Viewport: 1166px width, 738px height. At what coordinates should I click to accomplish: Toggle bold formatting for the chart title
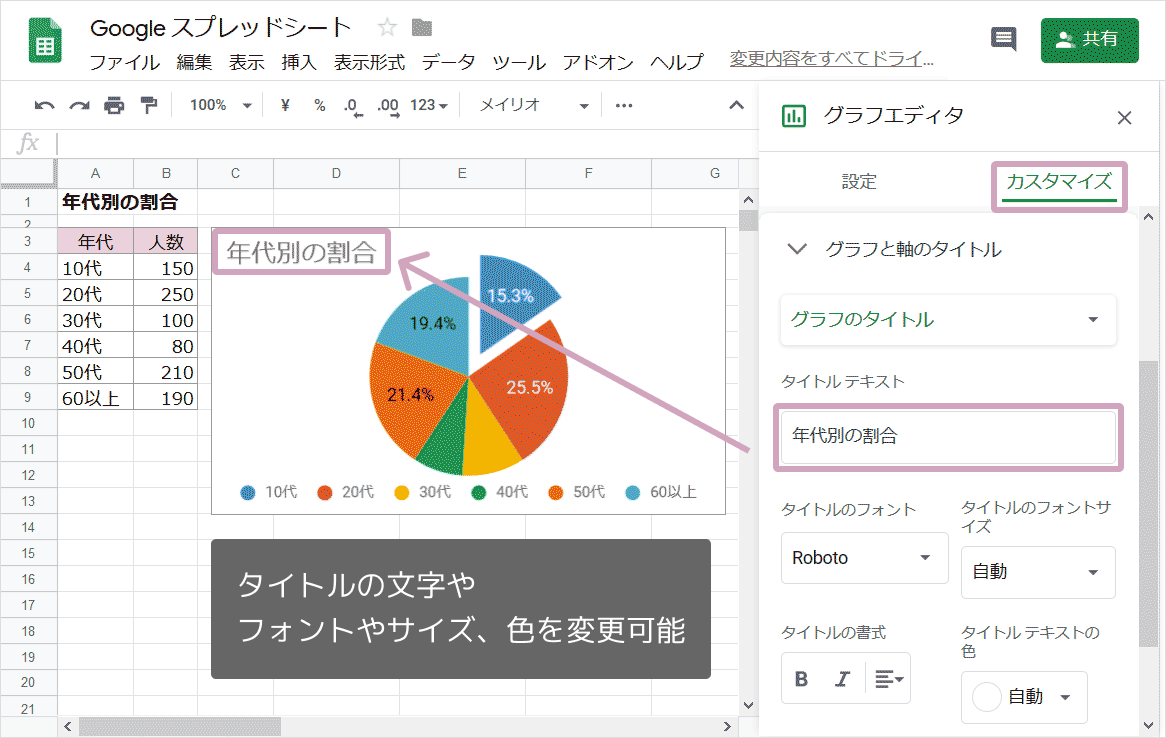[801, 678]
